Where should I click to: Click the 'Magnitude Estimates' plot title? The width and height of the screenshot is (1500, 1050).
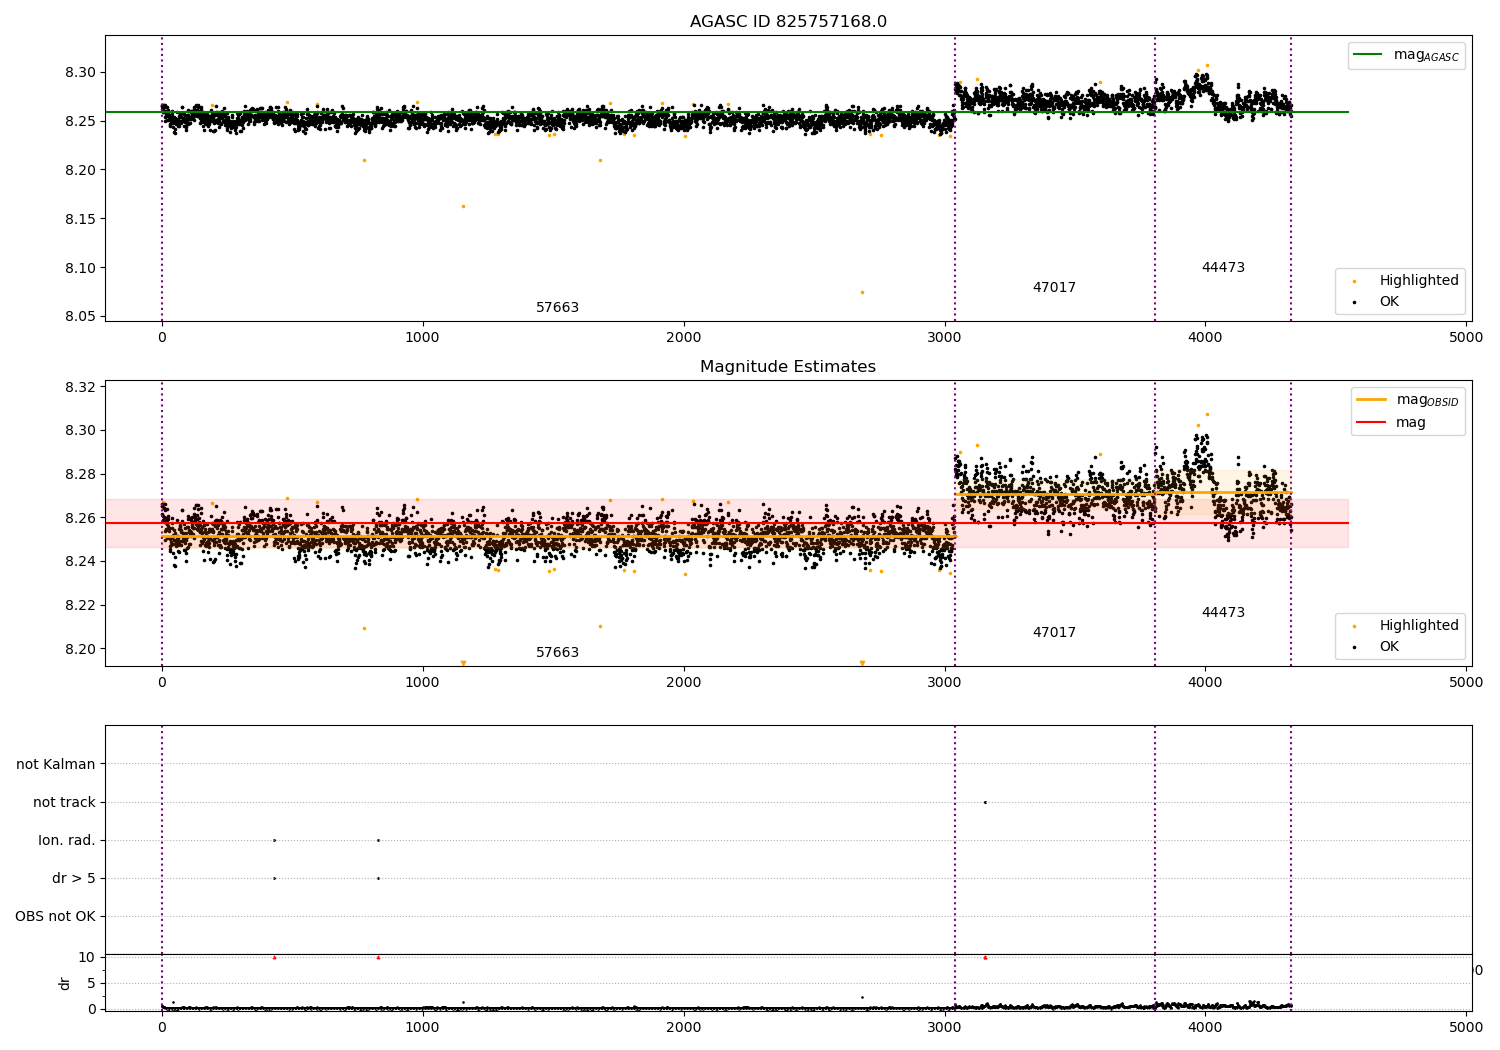[x=788, y=367]
